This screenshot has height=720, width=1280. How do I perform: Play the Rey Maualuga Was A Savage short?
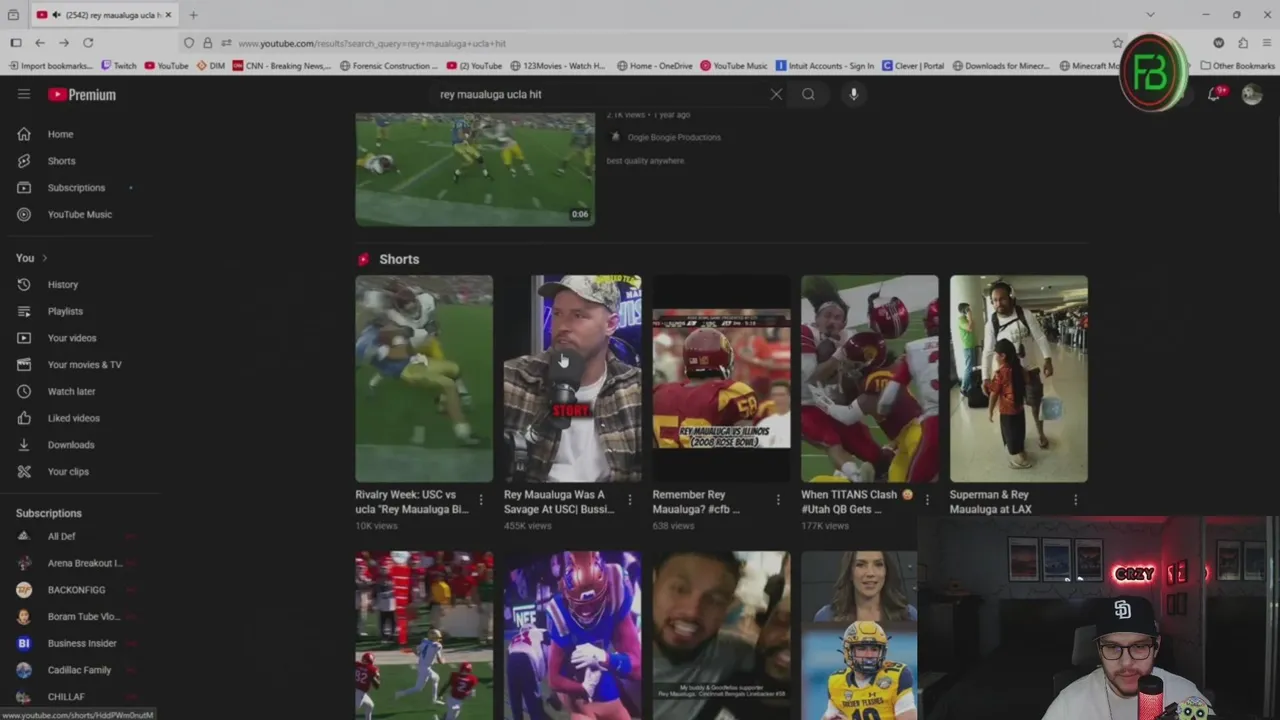(573, 379)
